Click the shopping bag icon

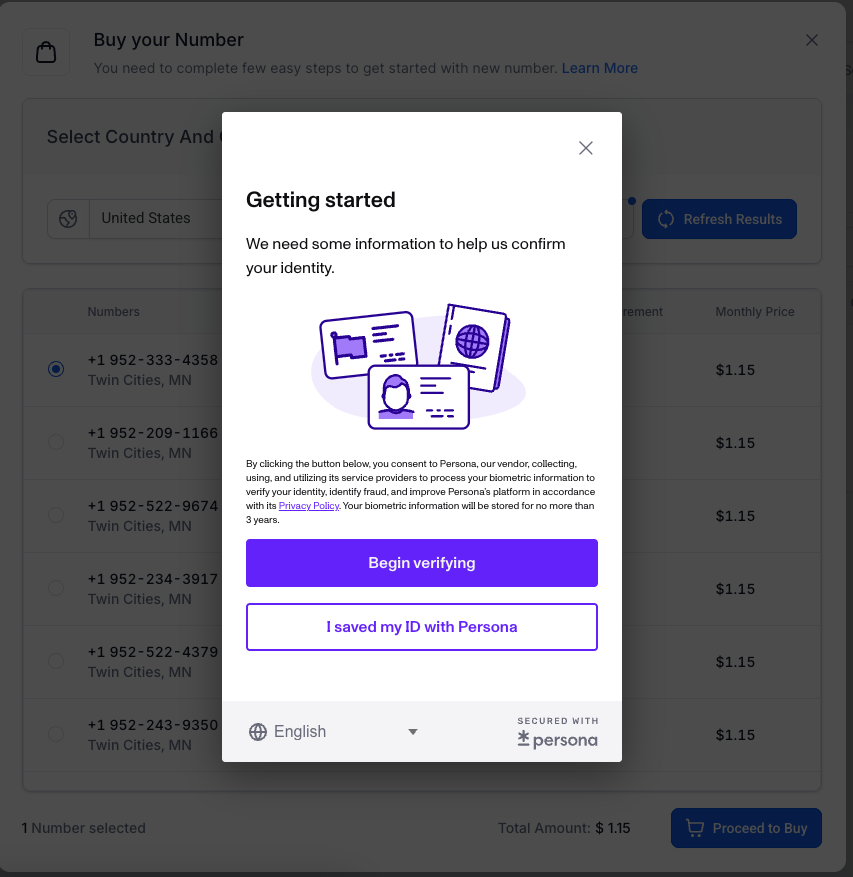46,52
